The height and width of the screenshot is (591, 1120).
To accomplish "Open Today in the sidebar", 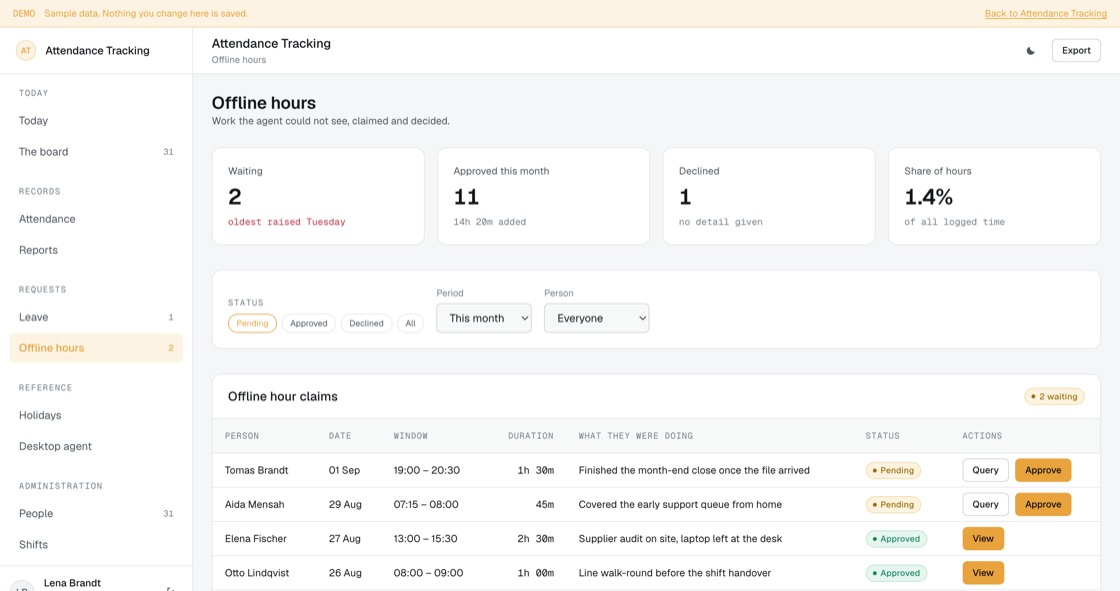I will pyautogui.click(x=96, y=121).
